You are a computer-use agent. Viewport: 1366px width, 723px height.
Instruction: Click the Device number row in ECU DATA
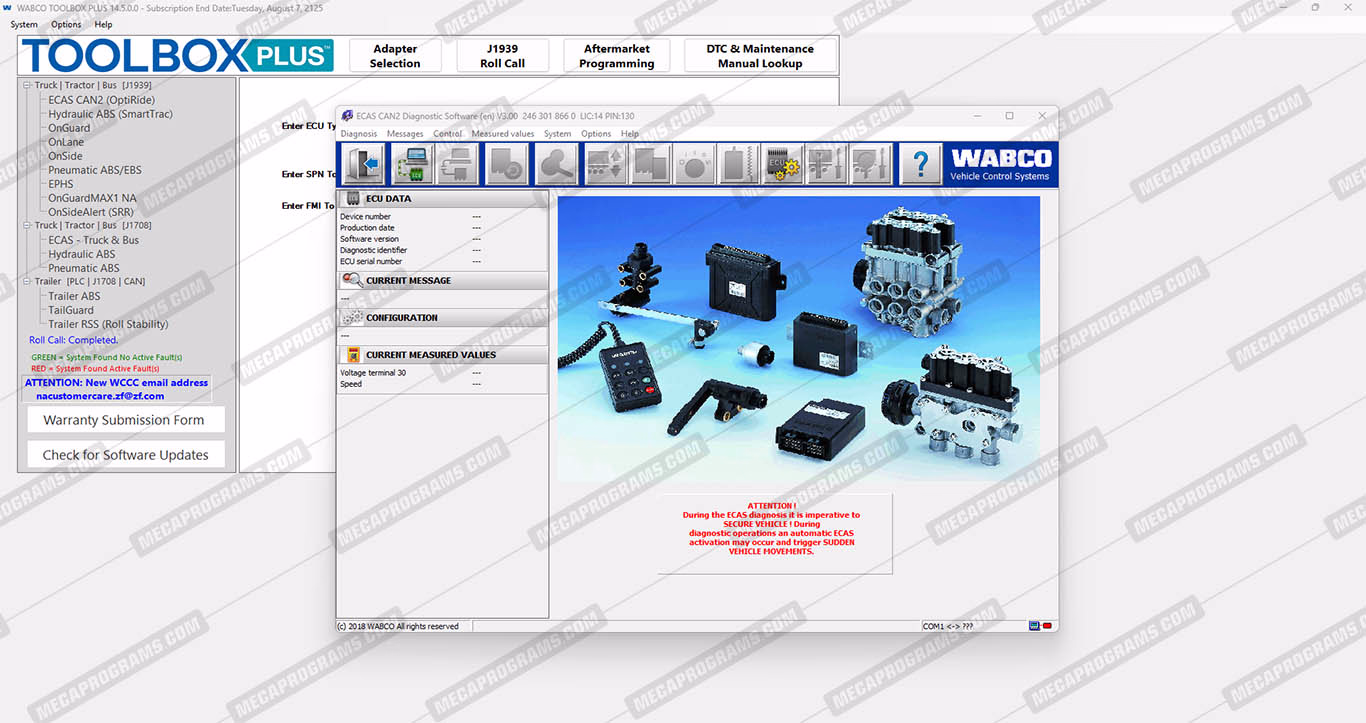click(442, 217)
